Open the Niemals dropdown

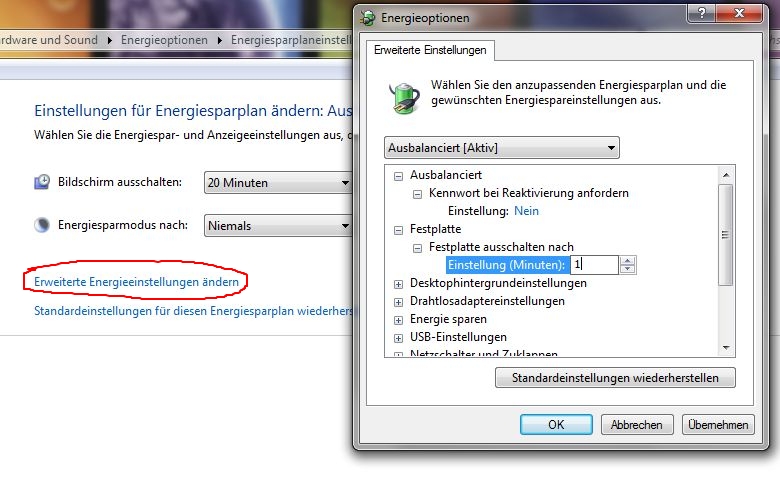click(x=278, y=225)
